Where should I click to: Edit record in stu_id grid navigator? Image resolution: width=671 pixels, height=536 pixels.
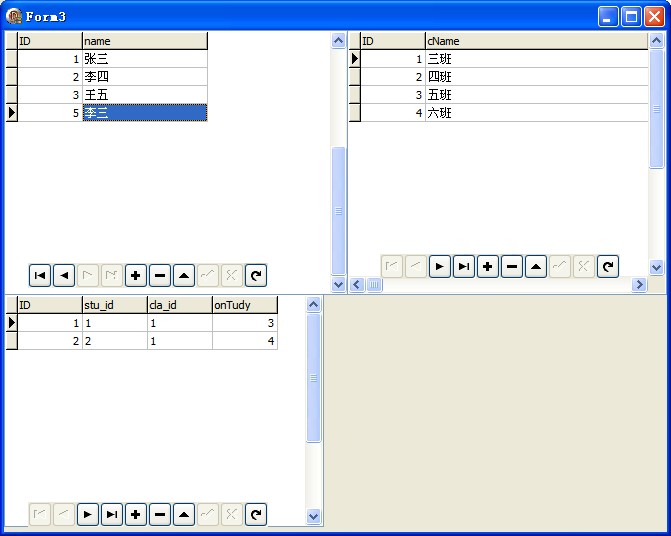[x=184, y=514]
